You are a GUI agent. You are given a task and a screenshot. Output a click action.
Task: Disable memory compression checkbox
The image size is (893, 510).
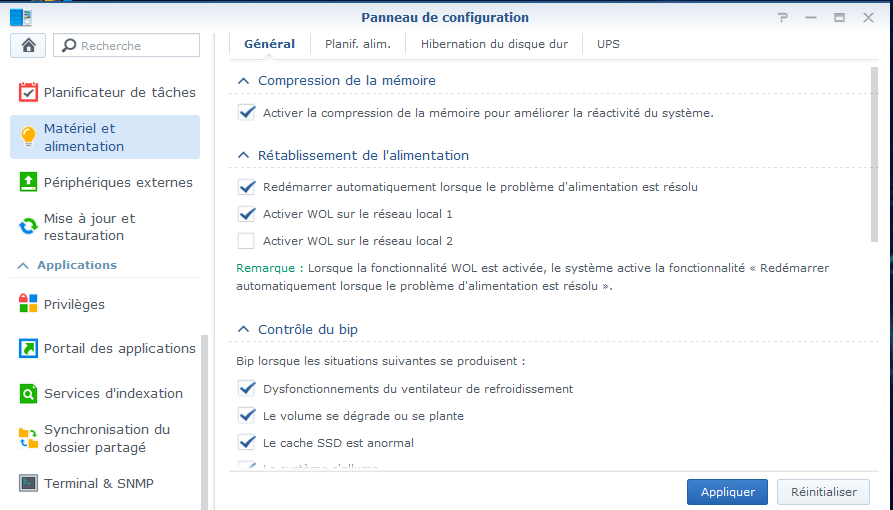[247, 112]
